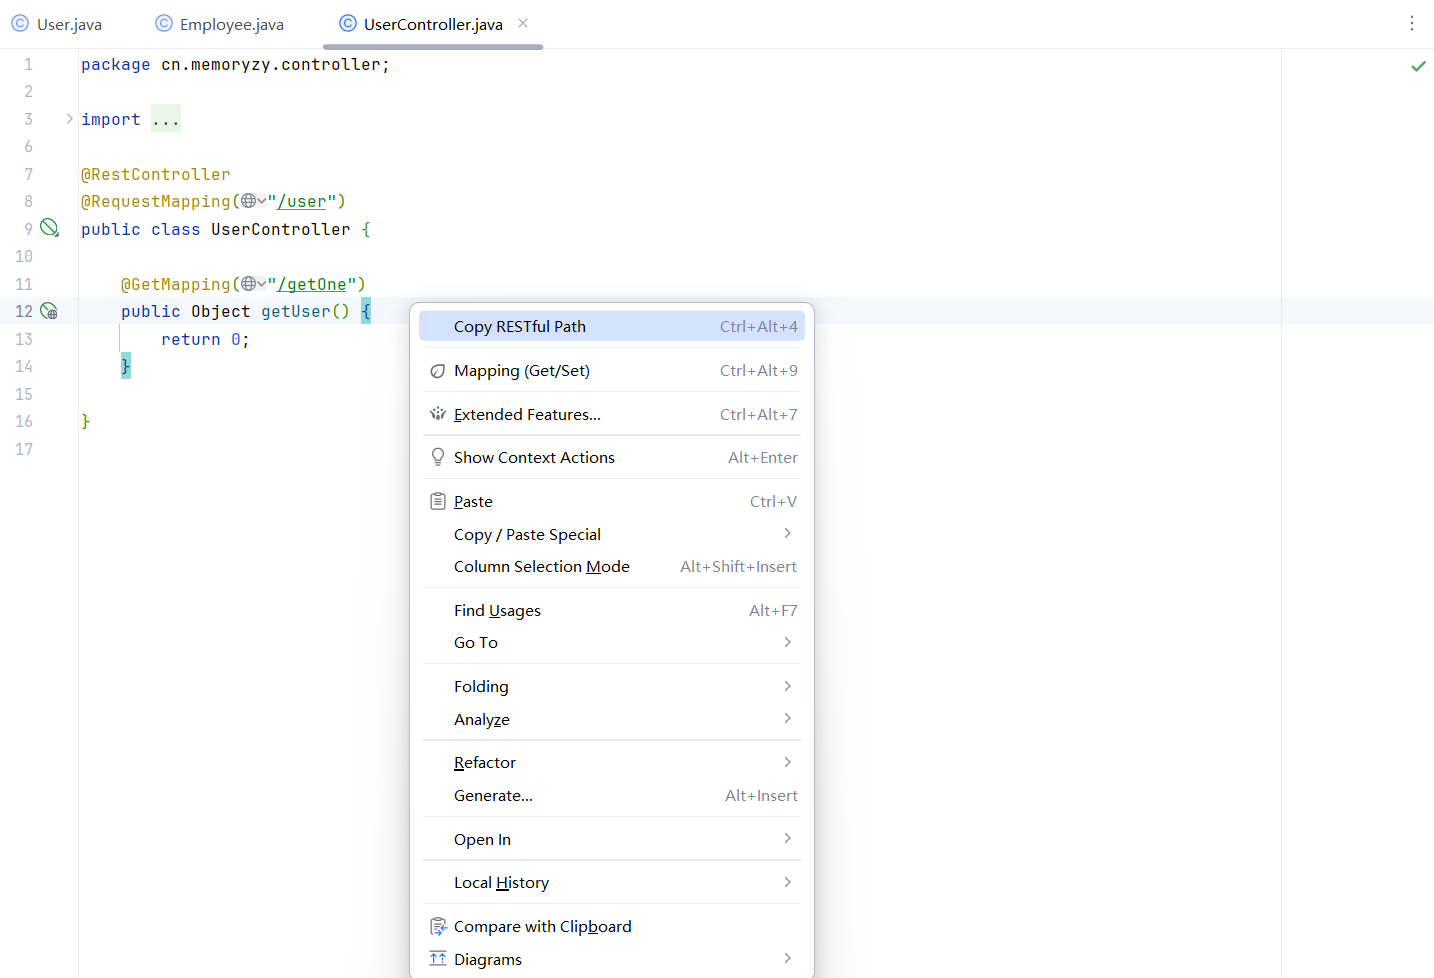This screenshot has width=1434, height=978.
Task: Select Compare with Clipboard menu entry
Action: tap(542, 927)
